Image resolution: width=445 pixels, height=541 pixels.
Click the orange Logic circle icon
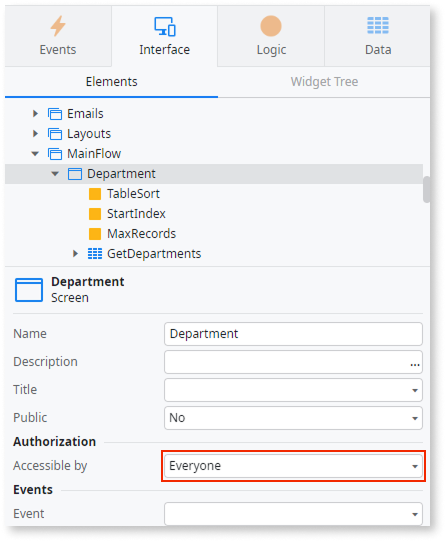pos(271,26)
